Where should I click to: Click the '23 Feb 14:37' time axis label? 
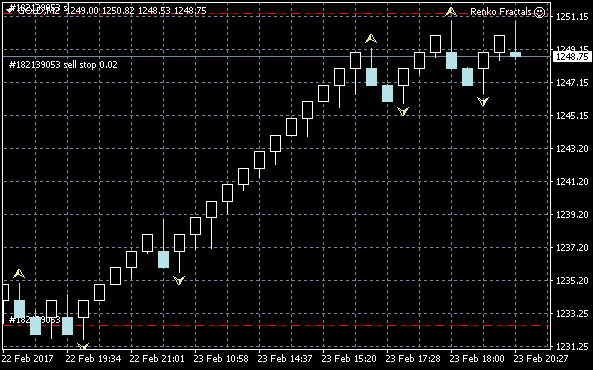point(286,358)
